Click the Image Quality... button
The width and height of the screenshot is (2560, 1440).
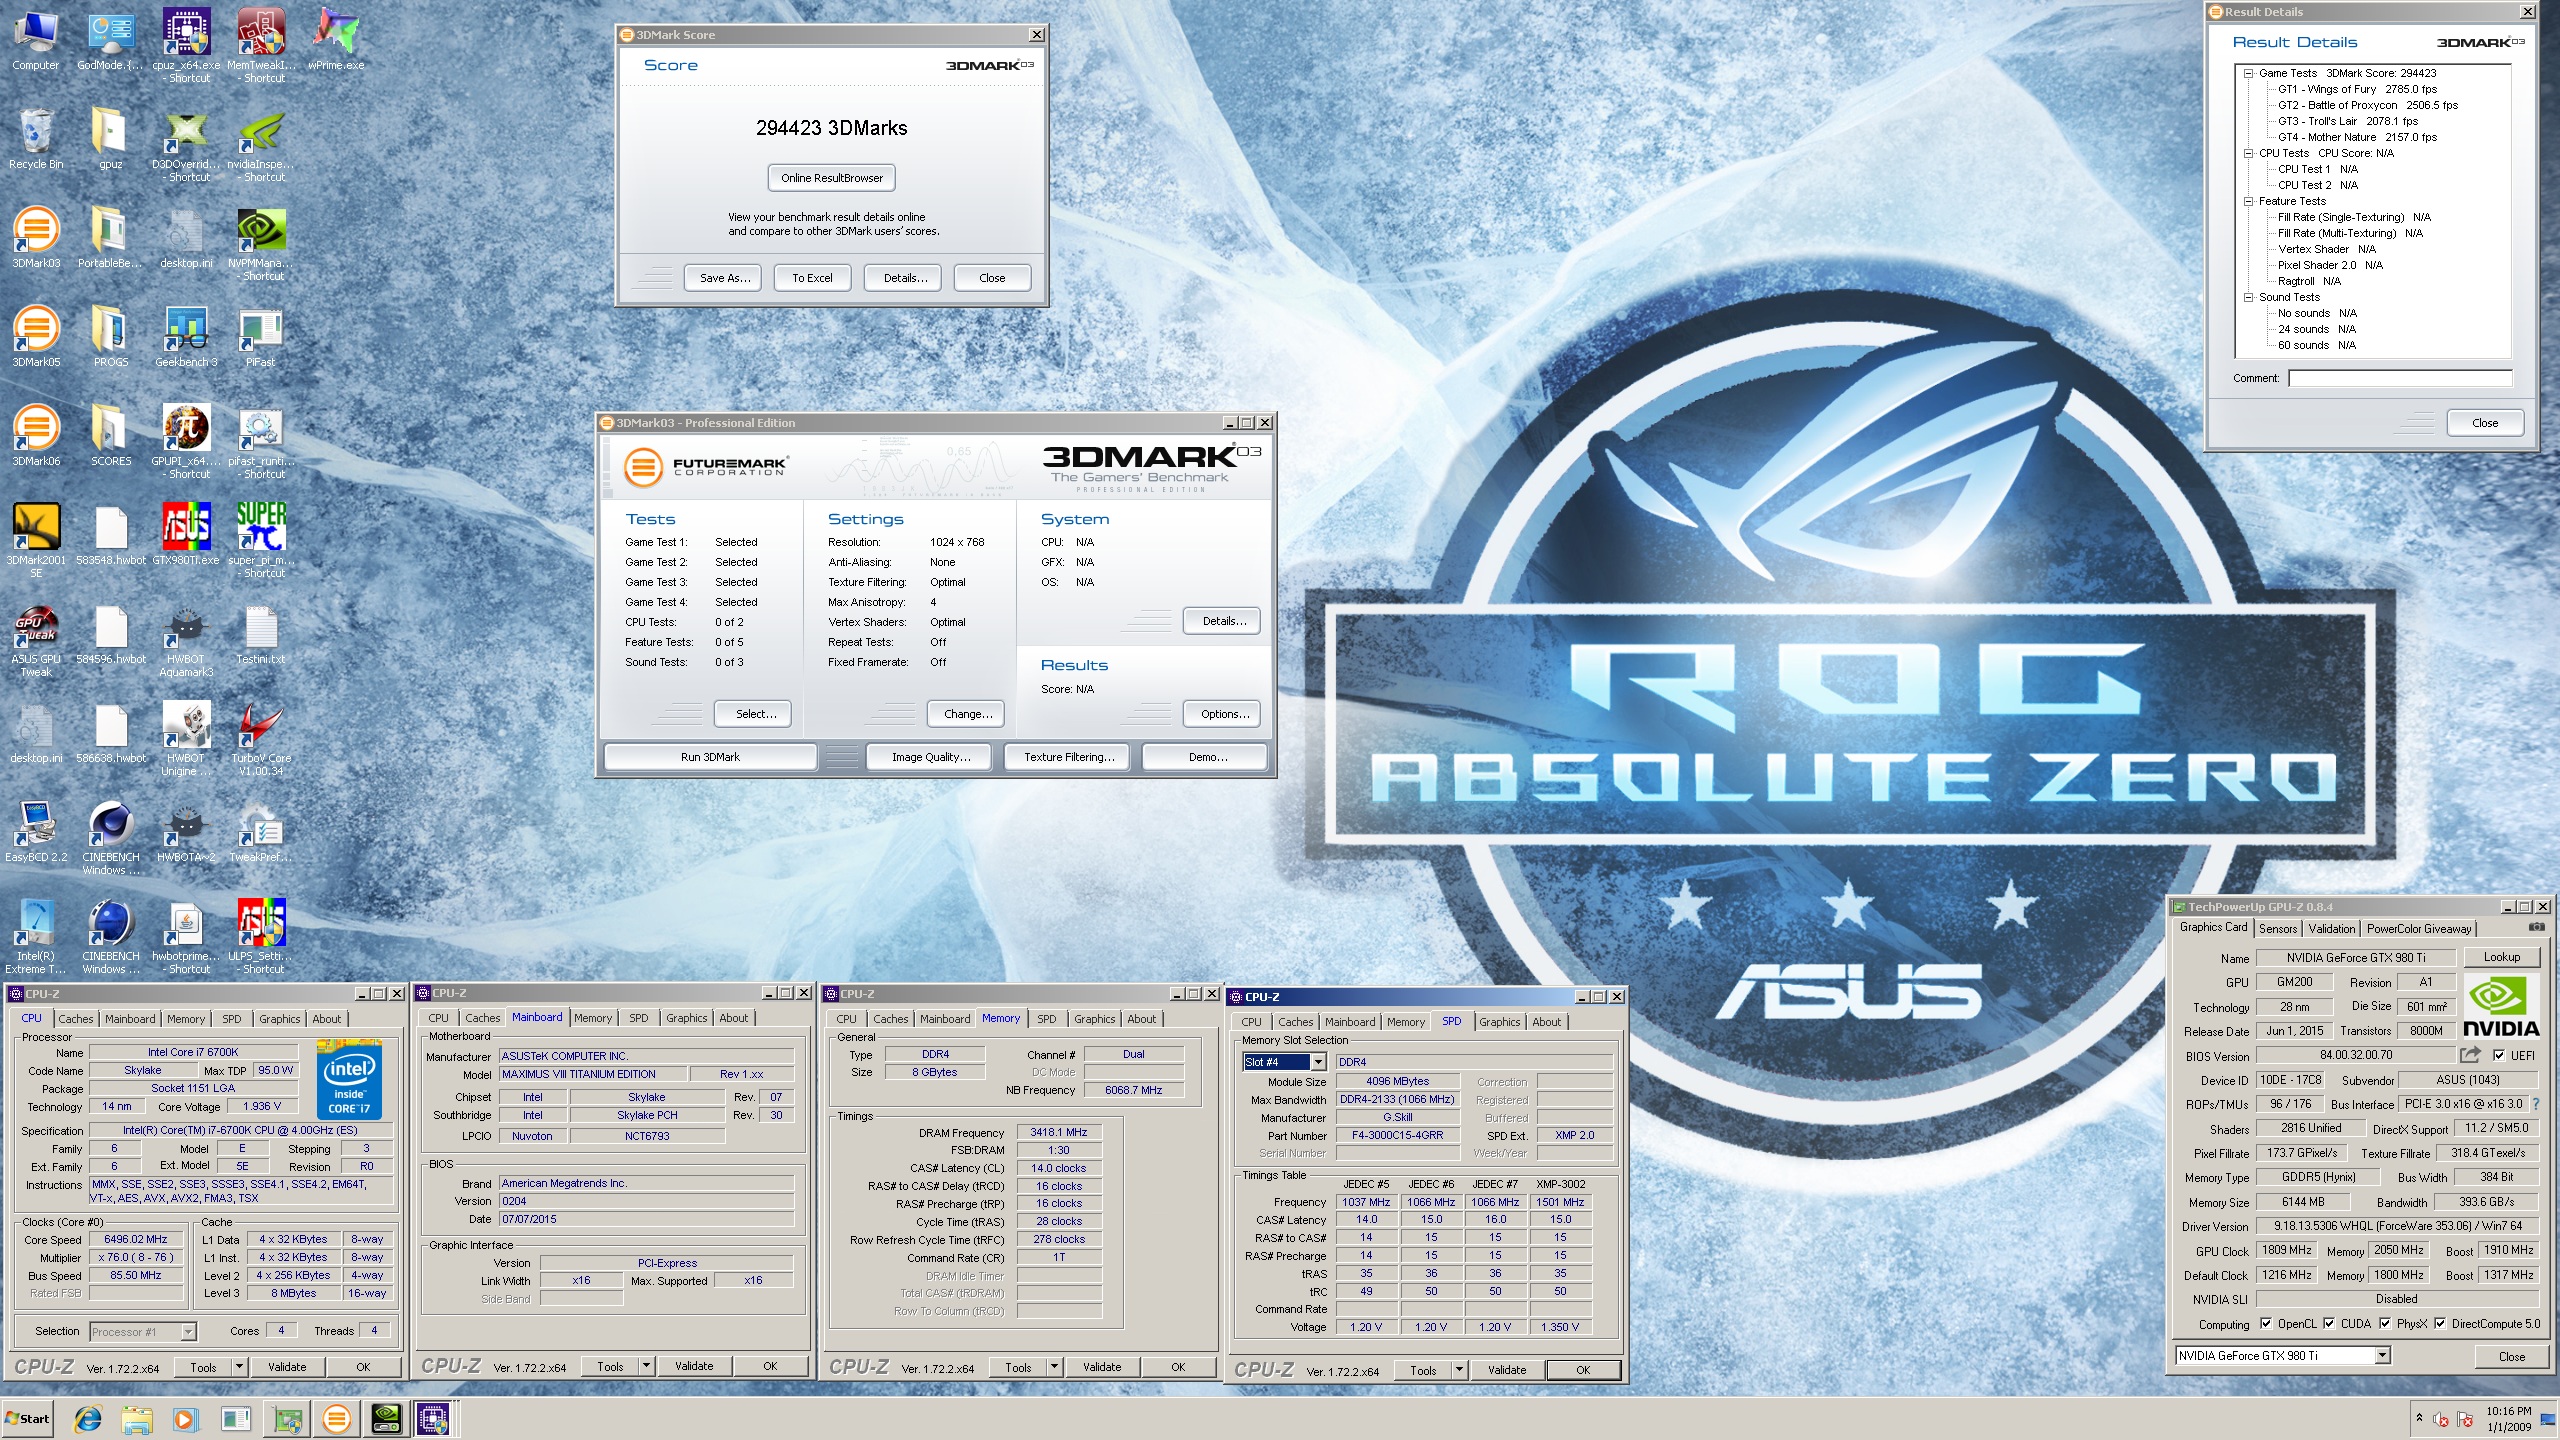point(931,757)
